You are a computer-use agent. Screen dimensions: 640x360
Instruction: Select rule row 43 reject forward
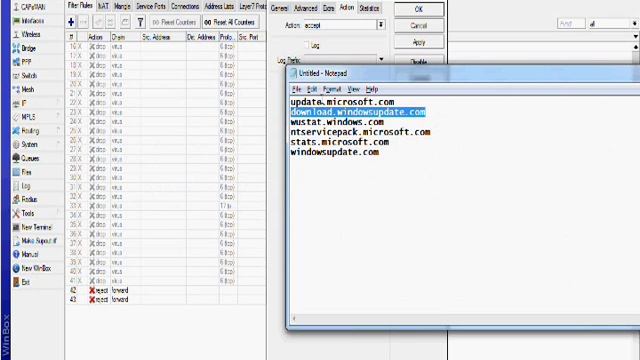(x=165, y=299)
